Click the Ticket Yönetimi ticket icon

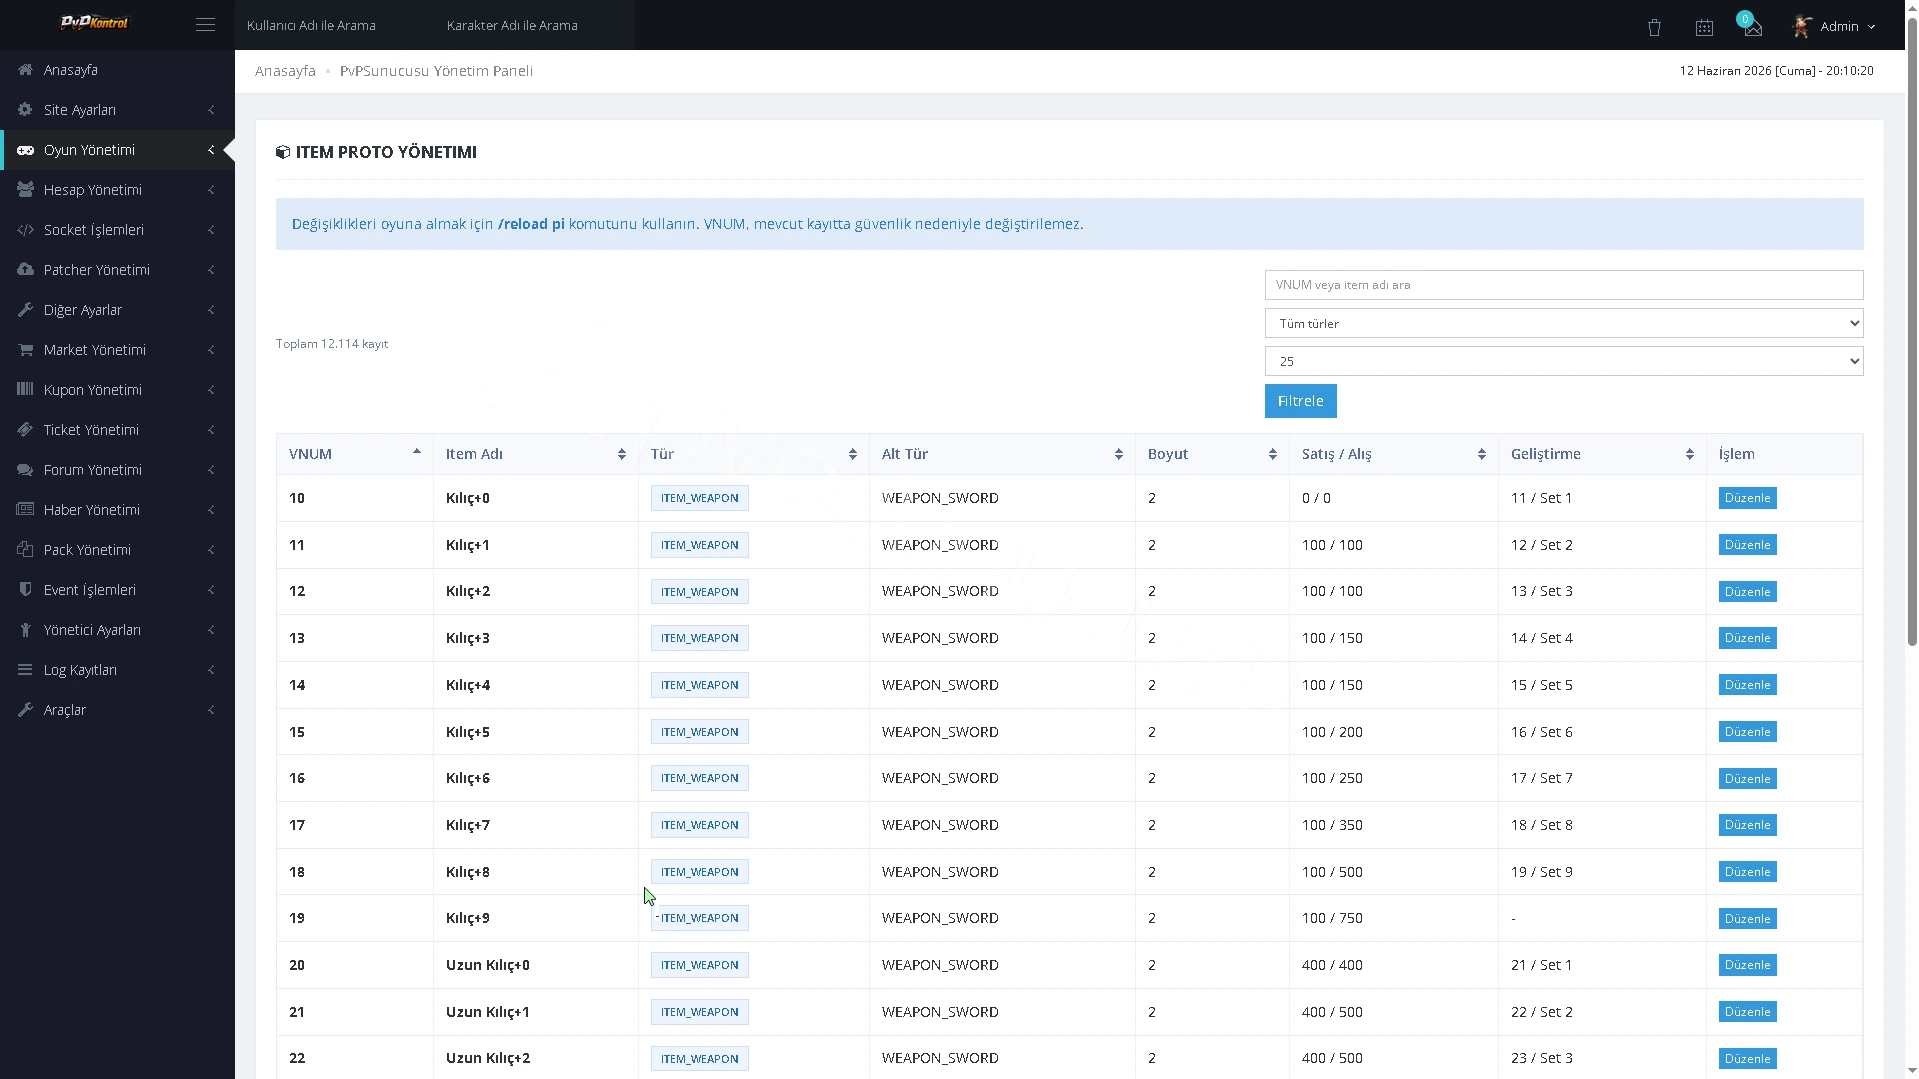point(25,430)
